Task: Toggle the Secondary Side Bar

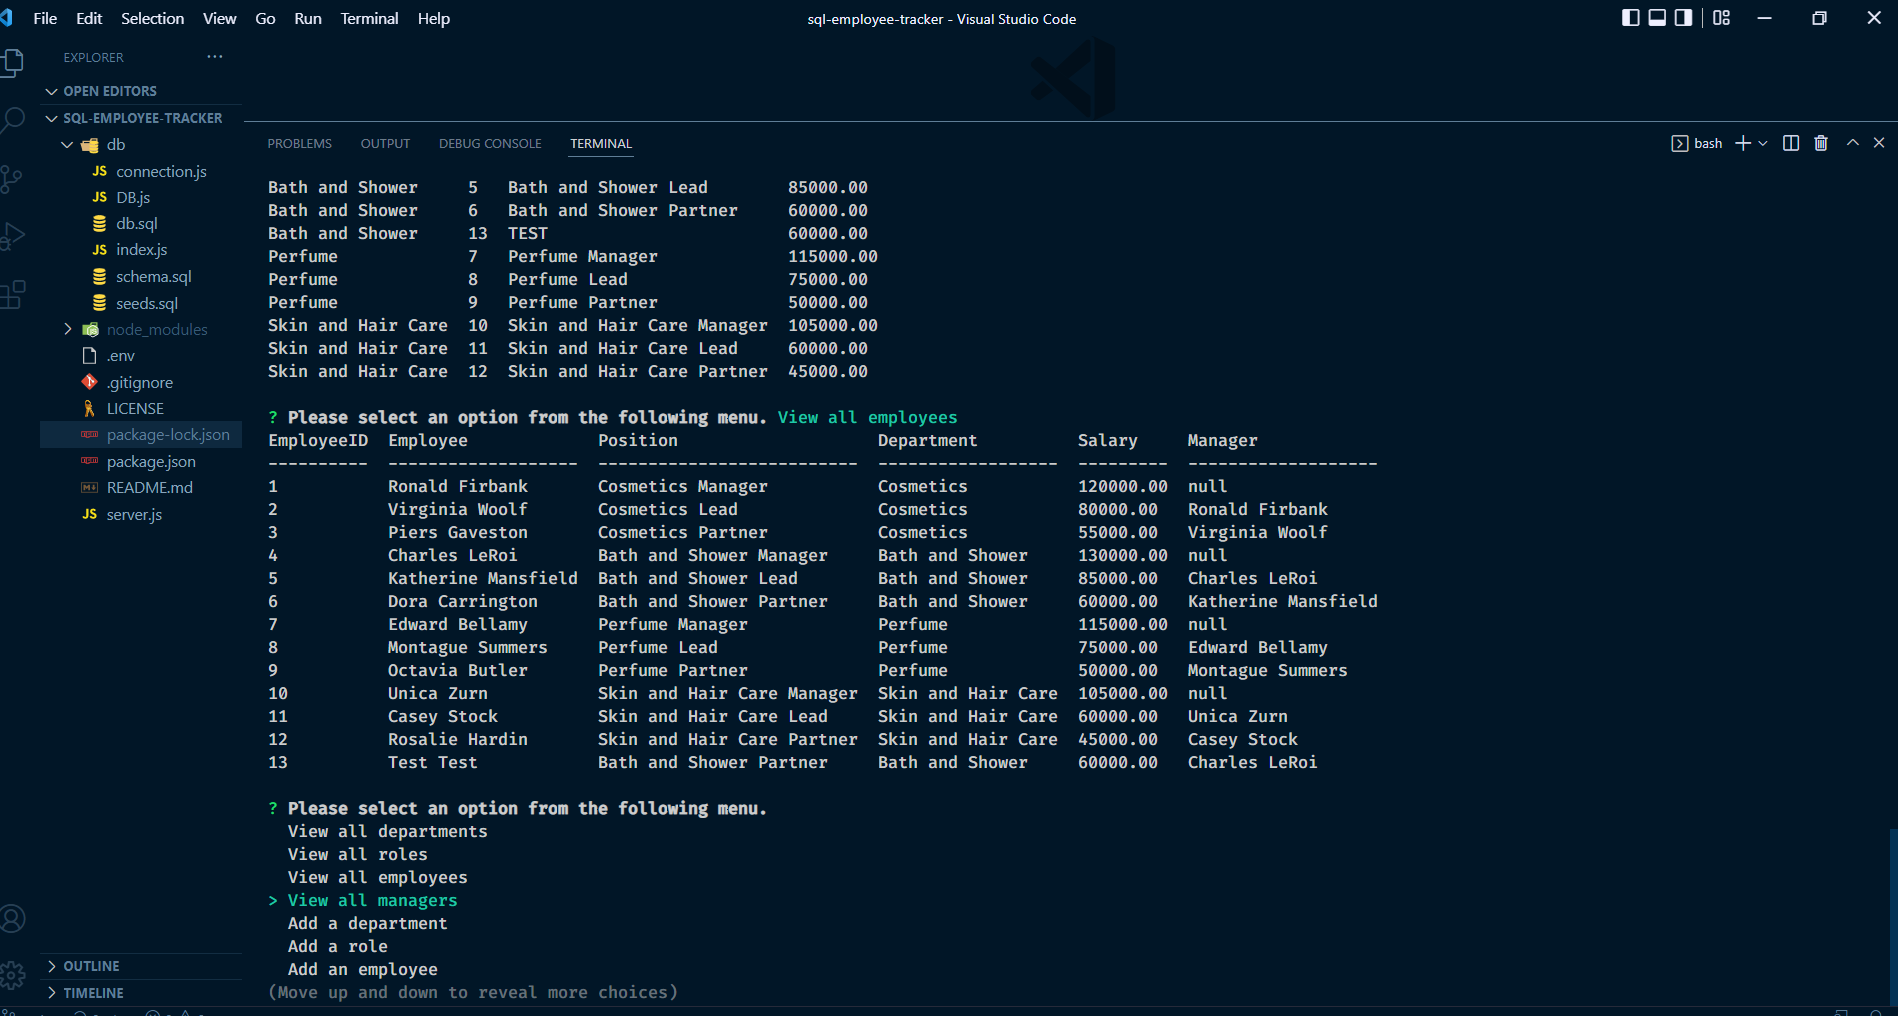Action: (1685, 17)
